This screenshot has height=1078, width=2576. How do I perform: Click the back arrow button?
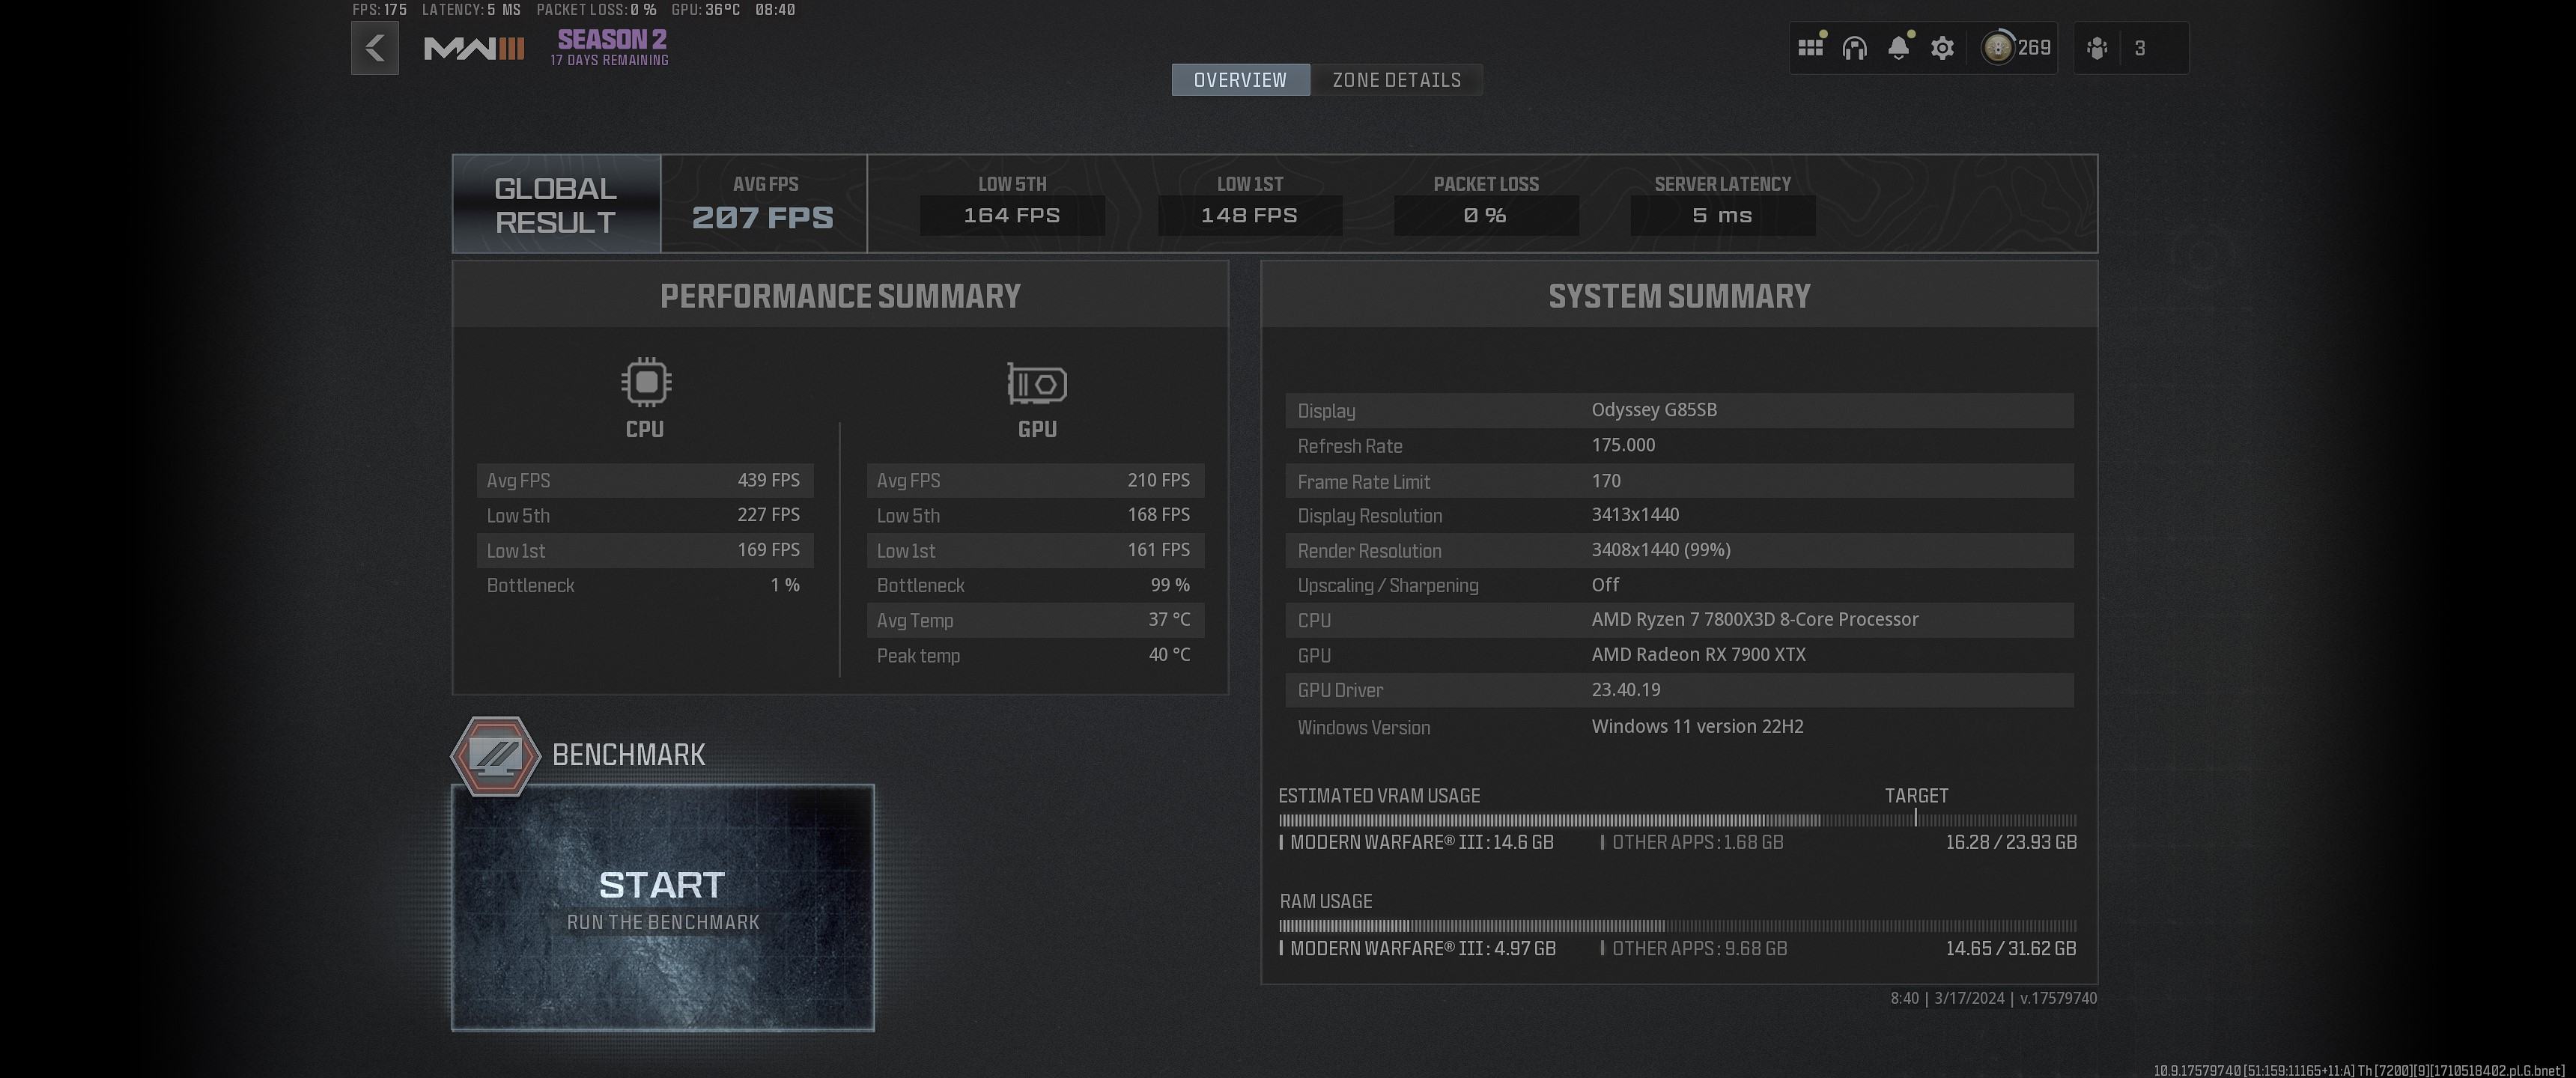point(375,48)
